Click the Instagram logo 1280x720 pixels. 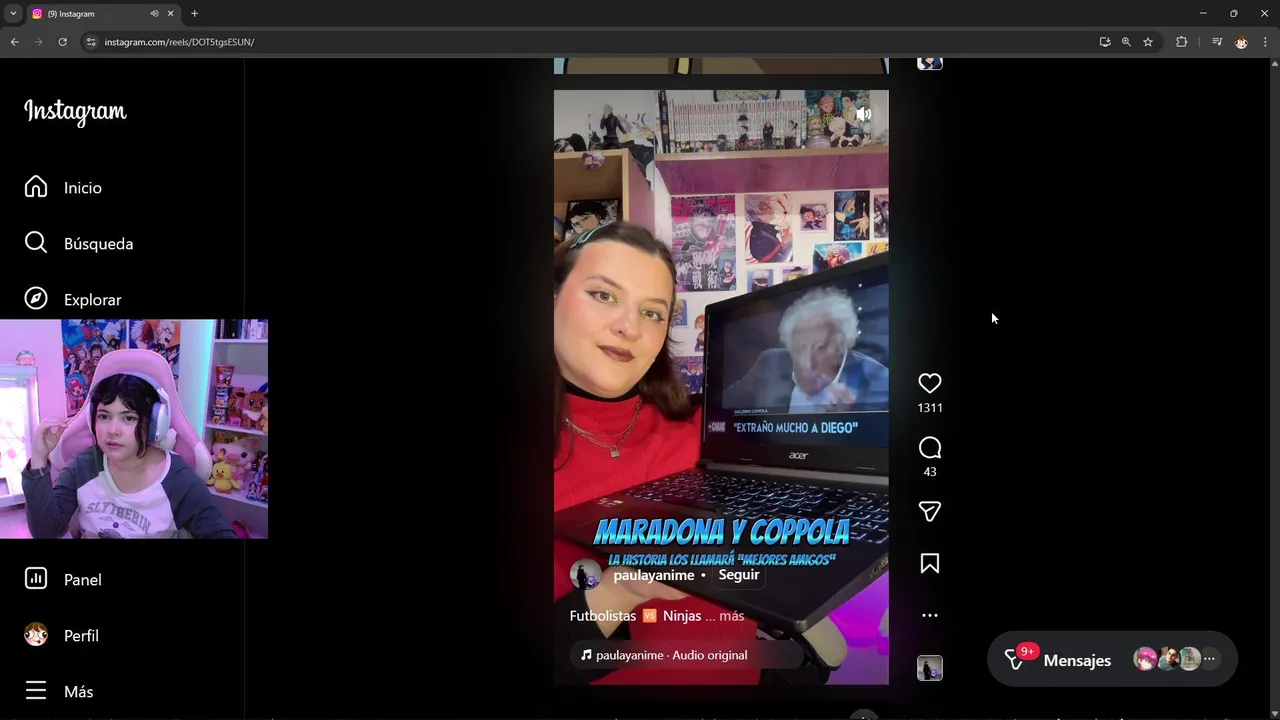click(75, 111)
